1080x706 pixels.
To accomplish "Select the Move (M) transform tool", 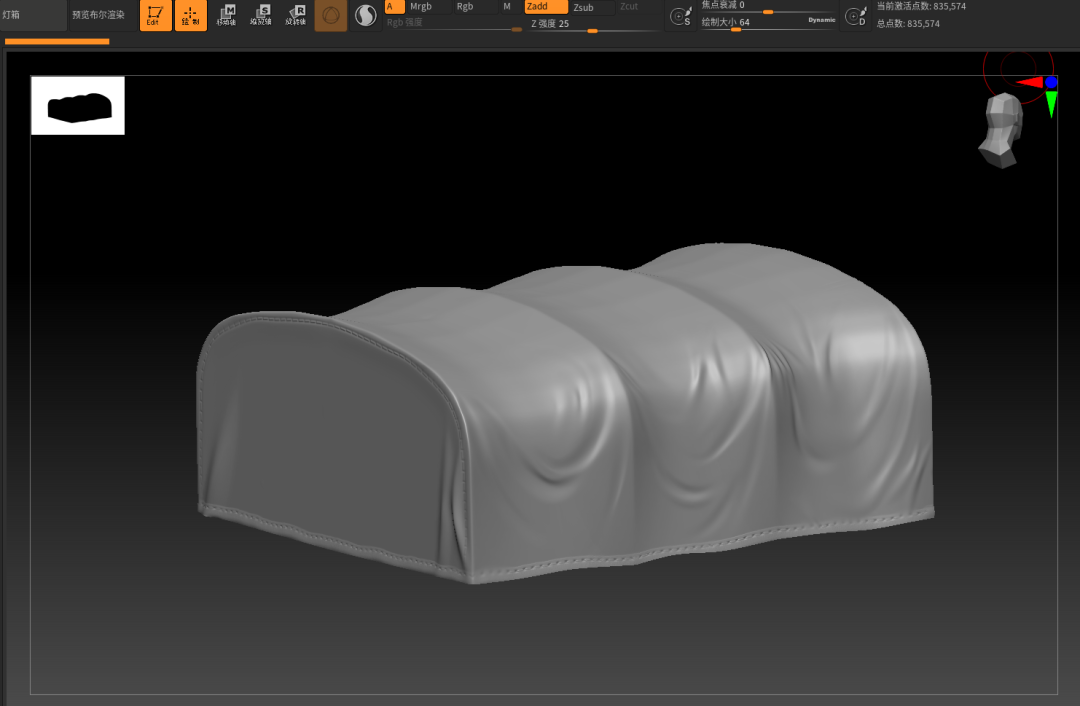I will (226, 15).
